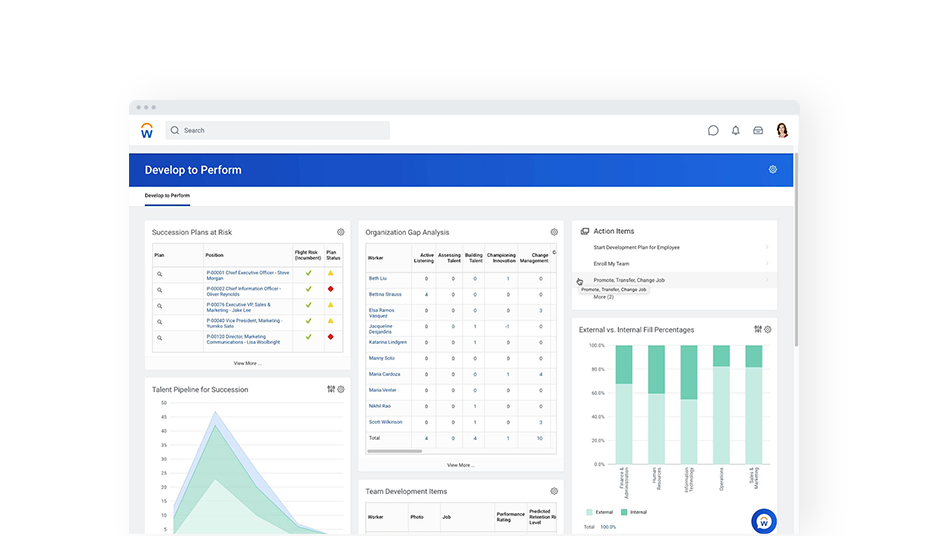Open the chat messages icon in header

point(713,130)
